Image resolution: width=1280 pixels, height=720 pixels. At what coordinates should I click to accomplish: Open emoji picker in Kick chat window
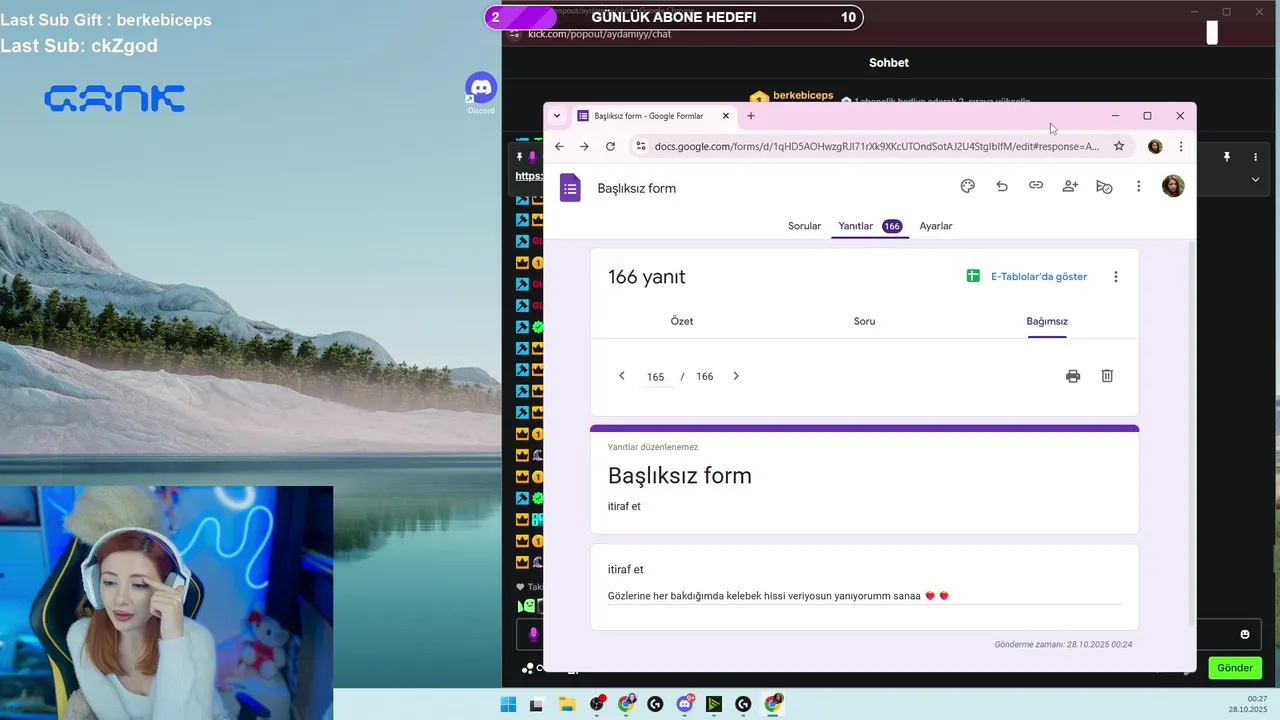tap(1245, 634)
